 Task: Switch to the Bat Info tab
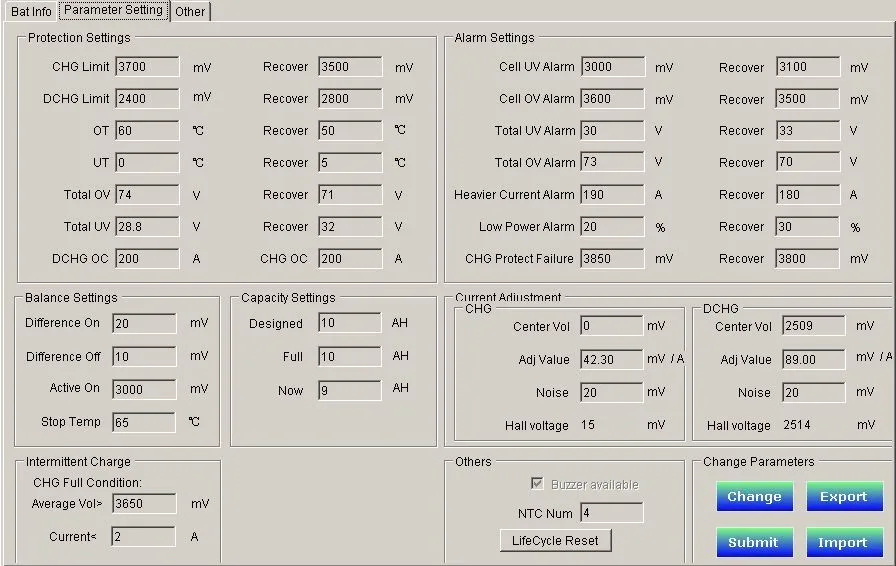31,11
